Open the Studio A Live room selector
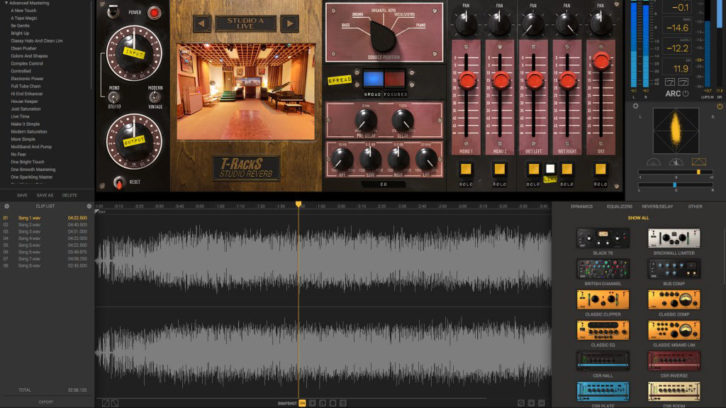 coord(245,24)
